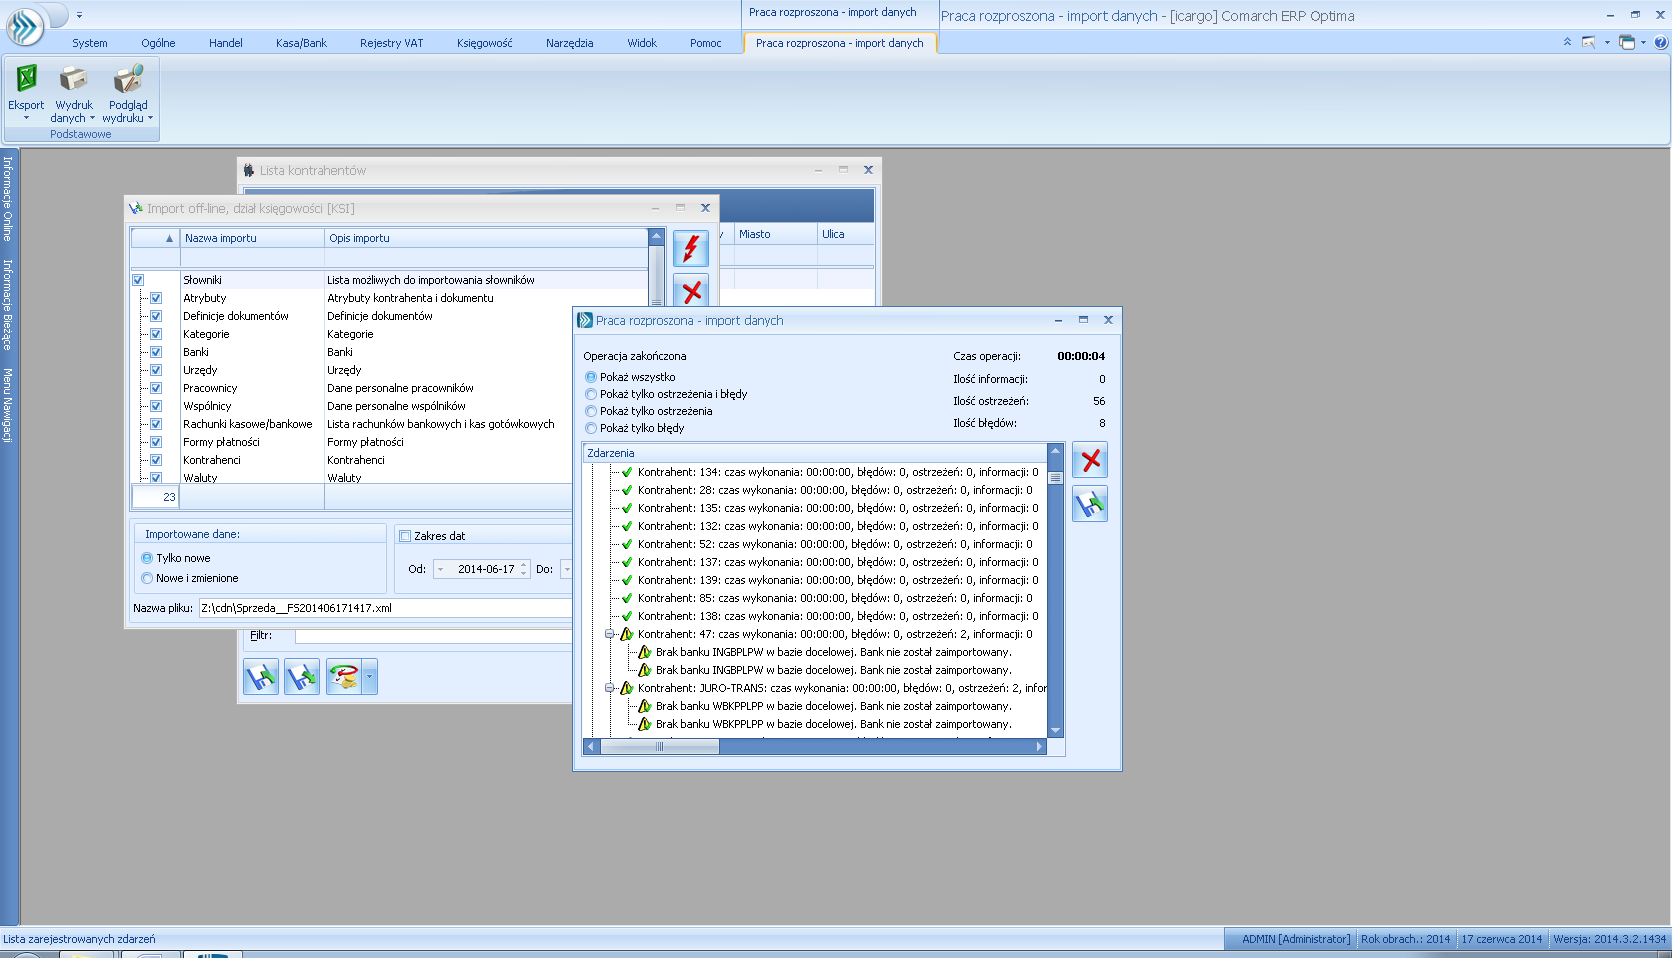1672x958 pixels.
Task: Open the Kasa/Bank menu
Action: point(301,43)
